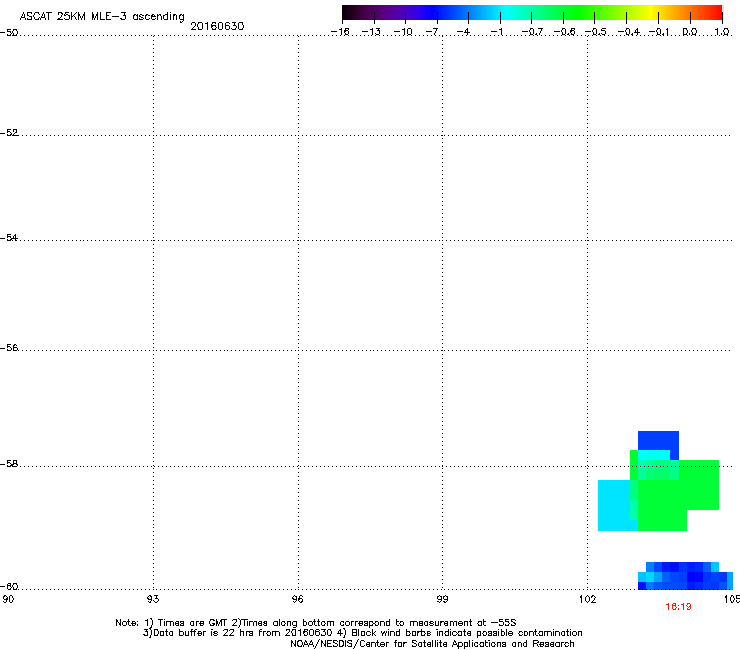Click the -56 latitude axis label
The height and width of the screenshot is (650, 740).
[9, 348]
